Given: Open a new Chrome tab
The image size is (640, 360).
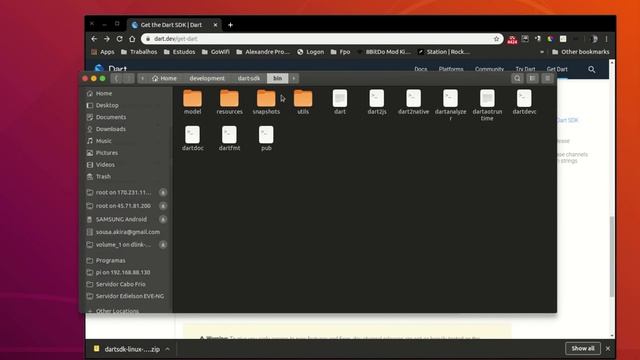Looking at the screenshot, I should [x=230, y=25].
